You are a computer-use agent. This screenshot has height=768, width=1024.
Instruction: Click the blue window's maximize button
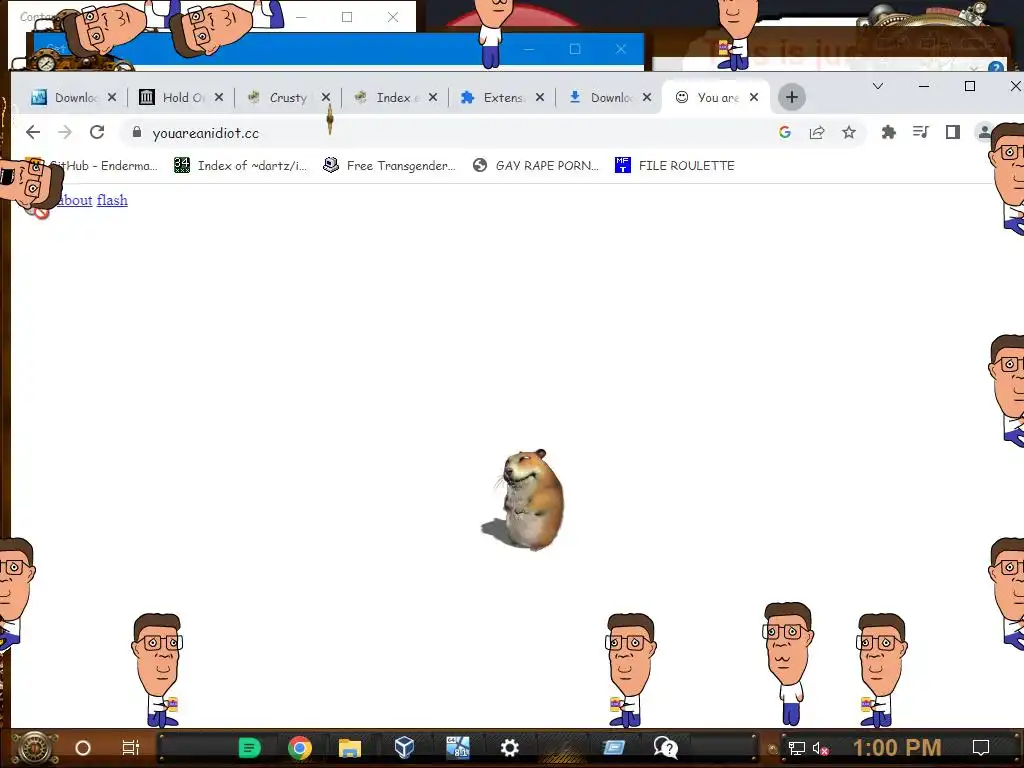575,49
